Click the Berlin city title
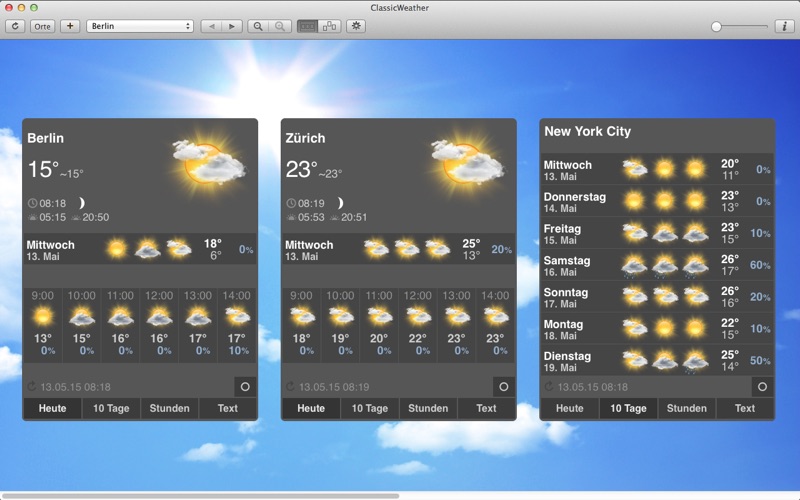The width and height of the screenshot is (800, 500). point(45,138)
